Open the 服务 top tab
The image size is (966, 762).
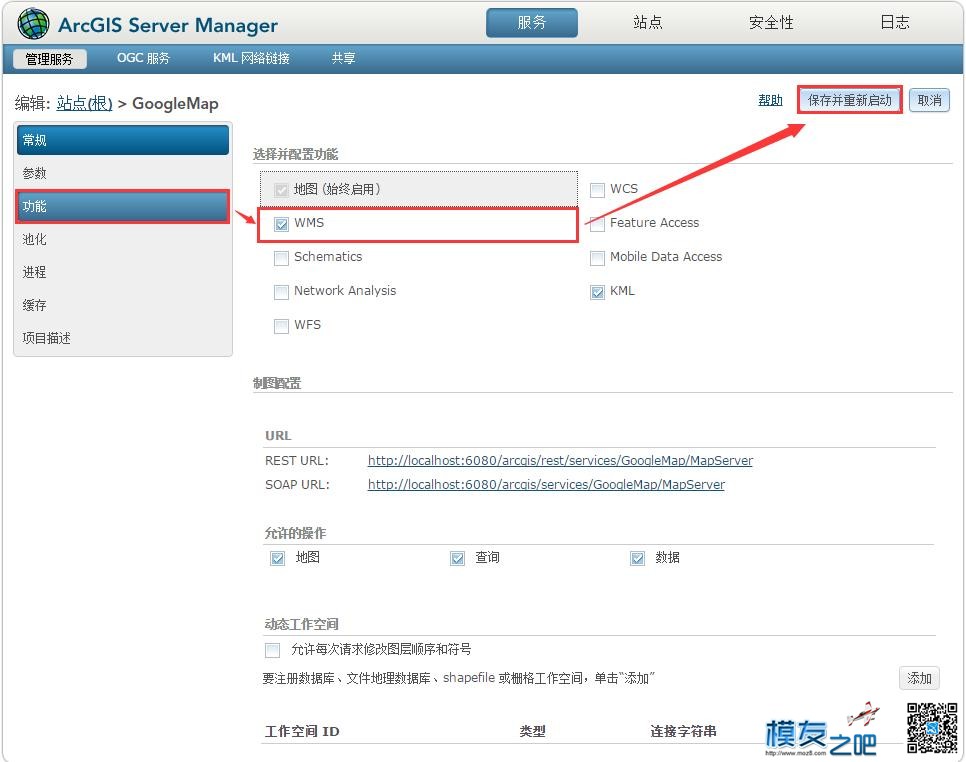(532, 23)
